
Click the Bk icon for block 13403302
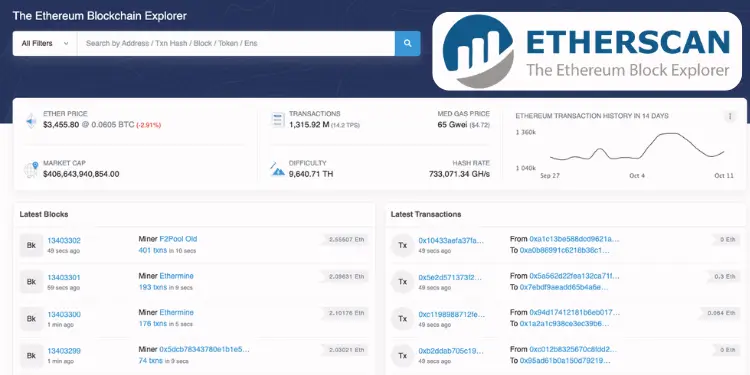(31, 245)
